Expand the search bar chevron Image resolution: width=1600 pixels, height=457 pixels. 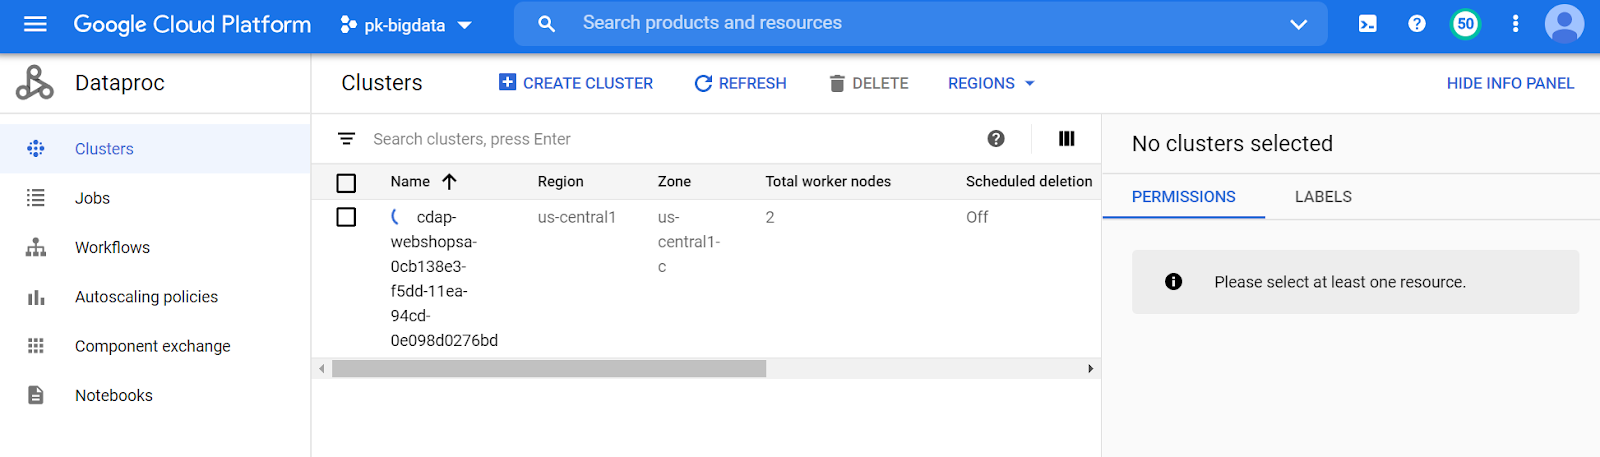1298,24
